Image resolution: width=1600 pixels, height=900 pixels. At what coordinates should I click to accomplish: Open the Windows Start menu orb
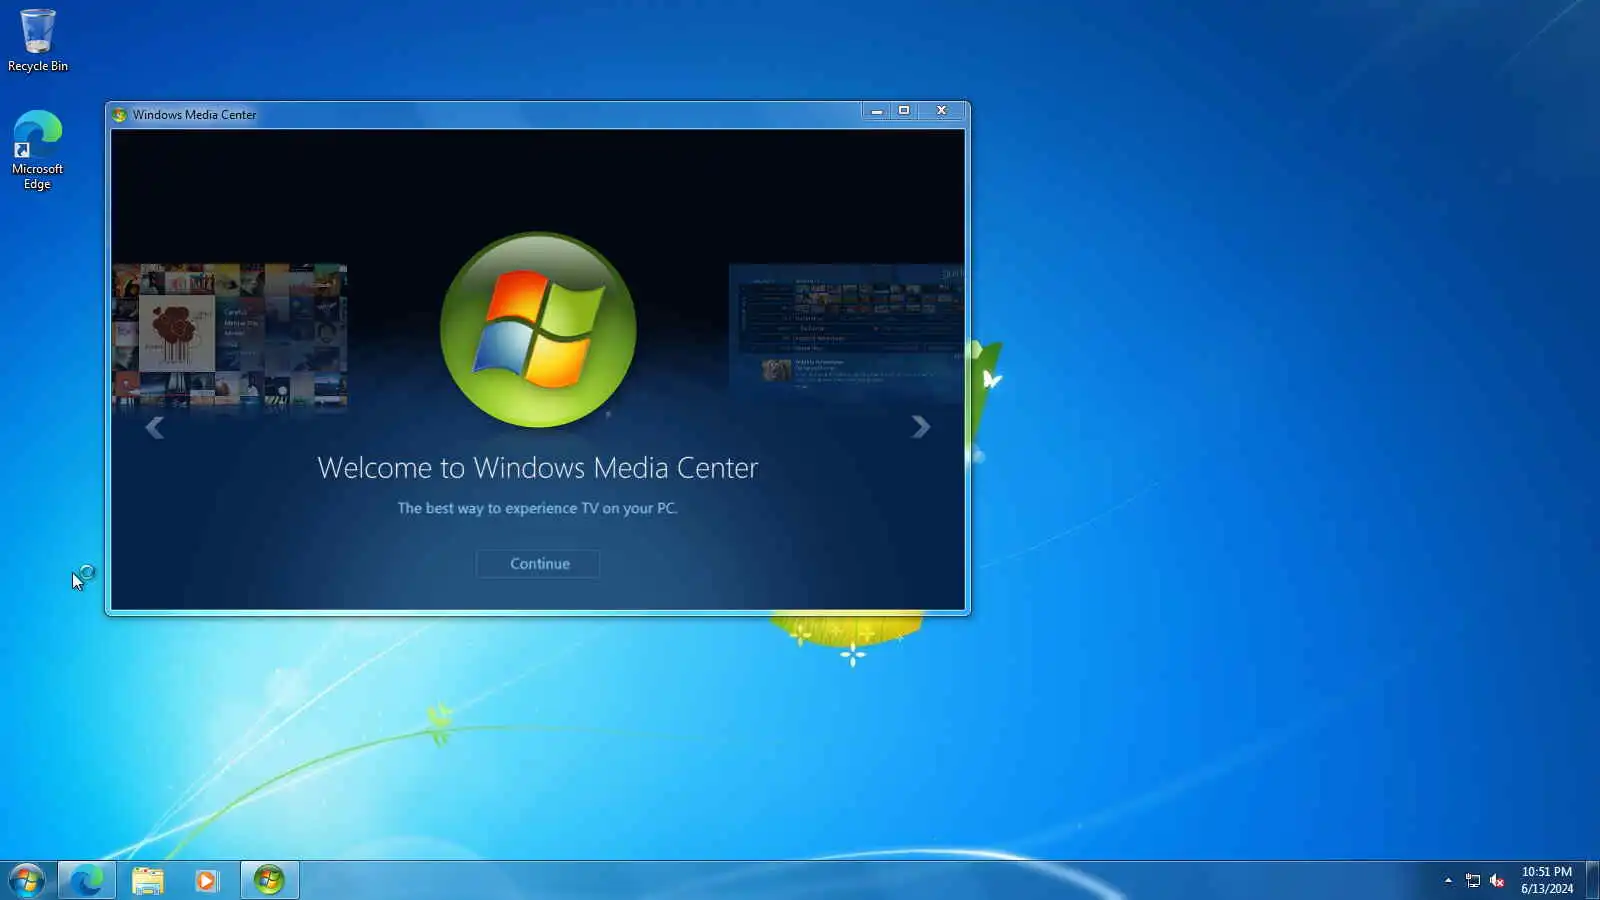(27, 880)
